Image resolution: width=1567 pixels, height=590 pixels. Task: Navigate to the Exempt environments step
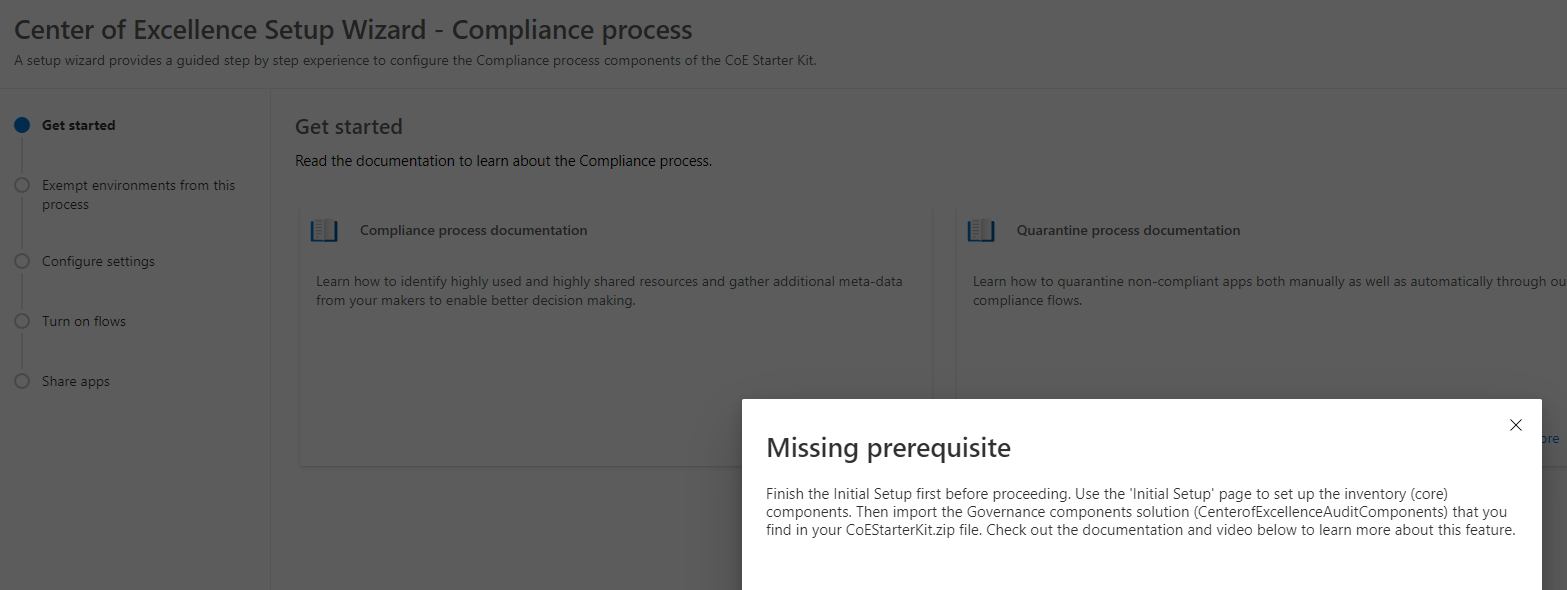tap(137, 194)
